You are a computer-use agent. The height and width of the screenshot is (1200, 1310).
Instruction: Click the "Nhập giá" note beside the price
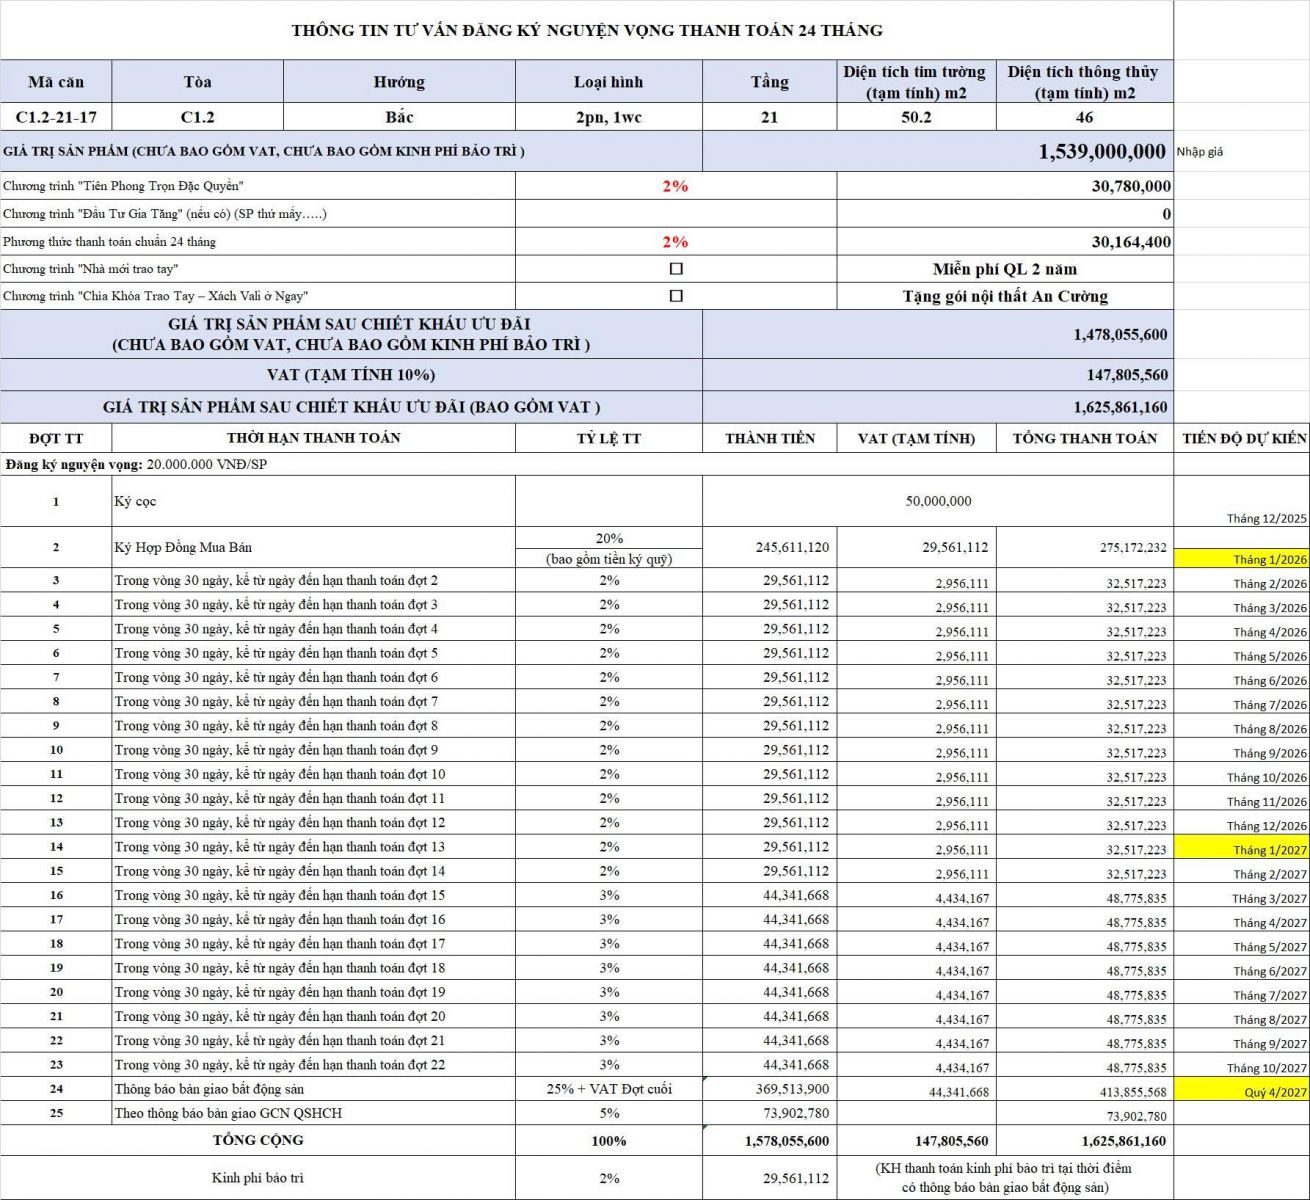click(1200, 152)
